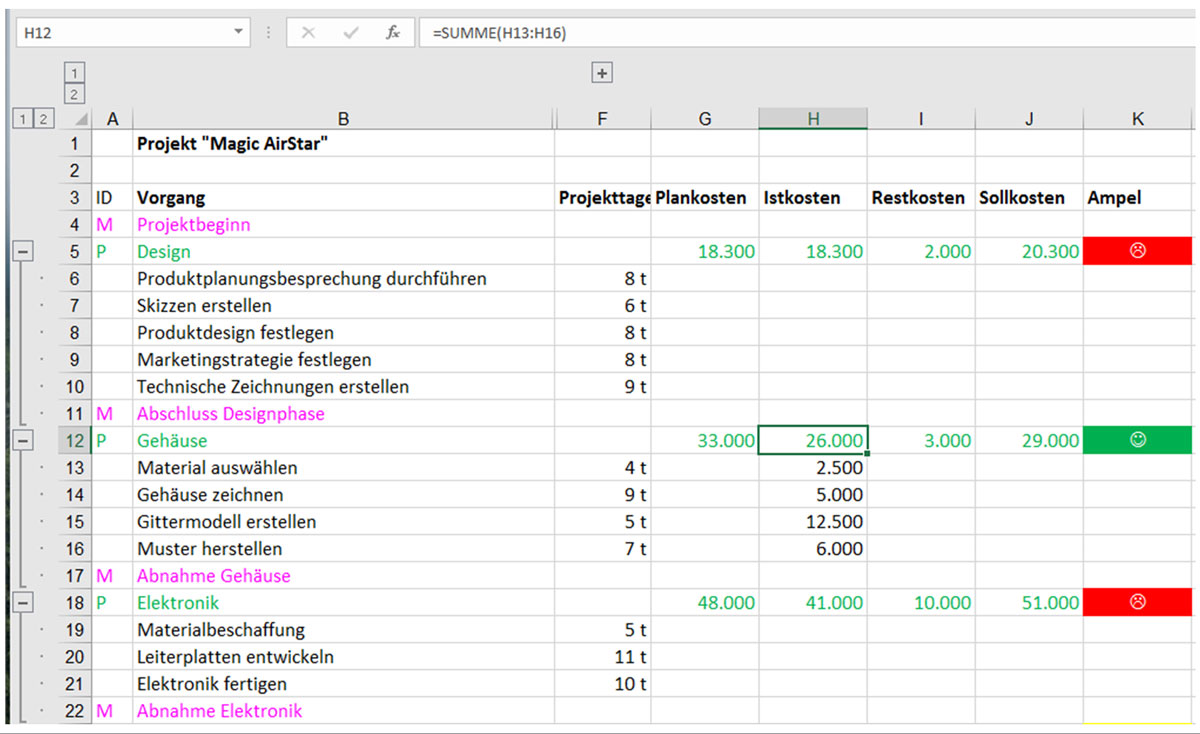Show column outline level 1
1200x734 pixels.
[74, 72]
